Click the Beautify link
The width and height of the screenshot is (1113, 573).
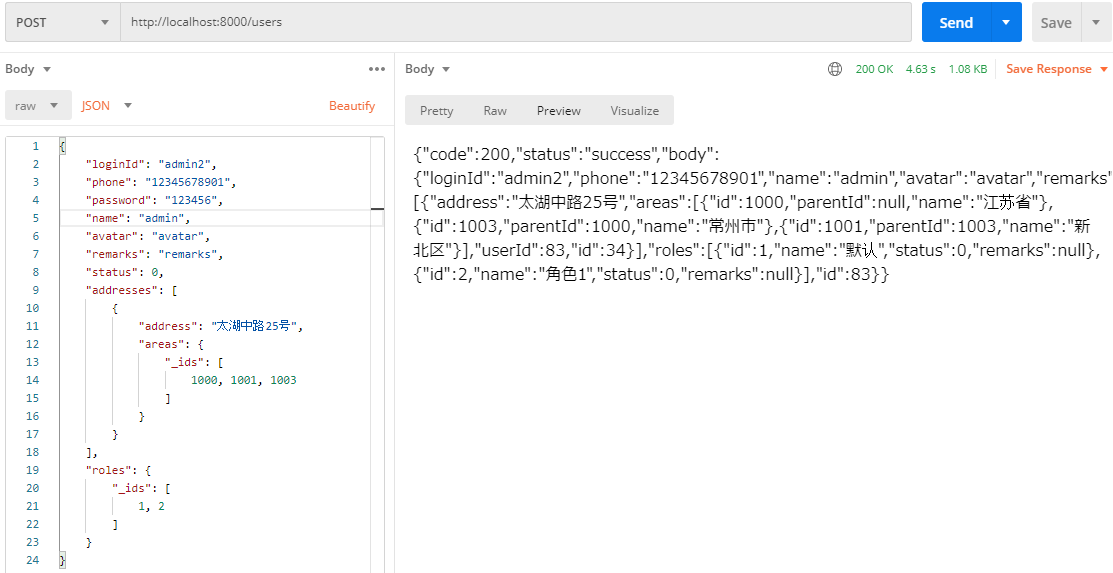tap(352, 106)
